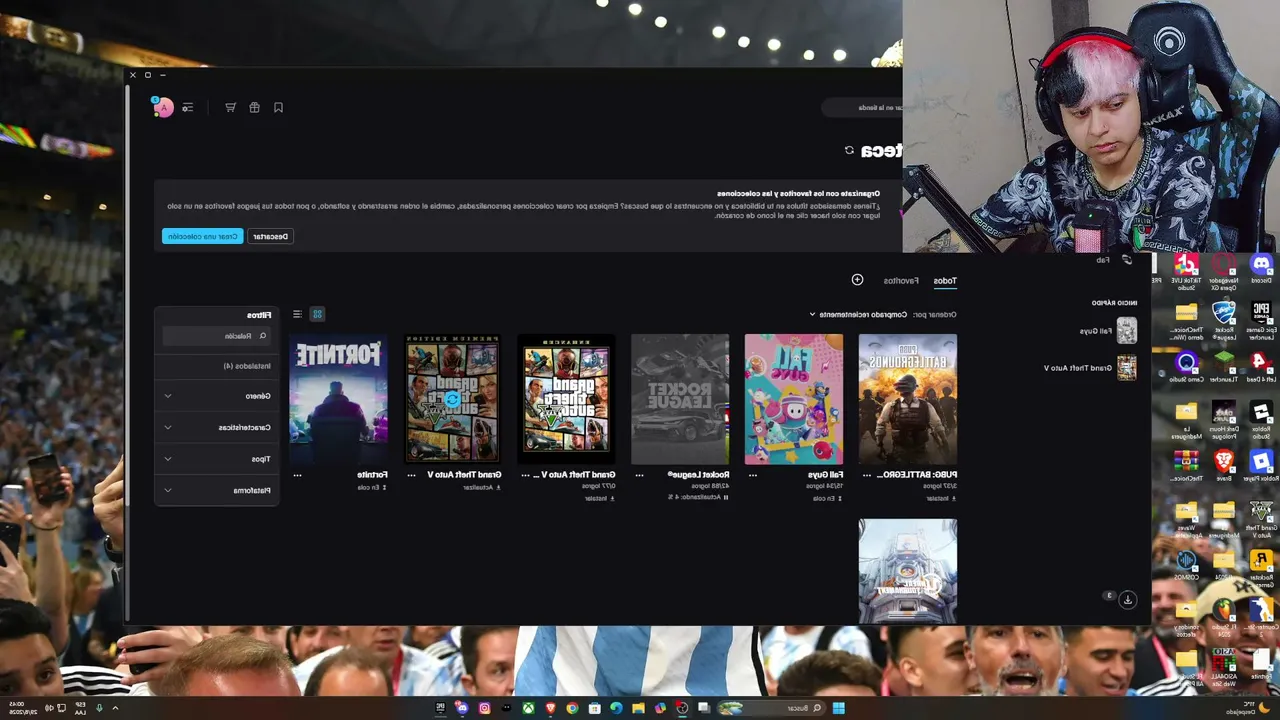Open the Windows Start menu
The image size is (1280, 720).
click(839, 708)
